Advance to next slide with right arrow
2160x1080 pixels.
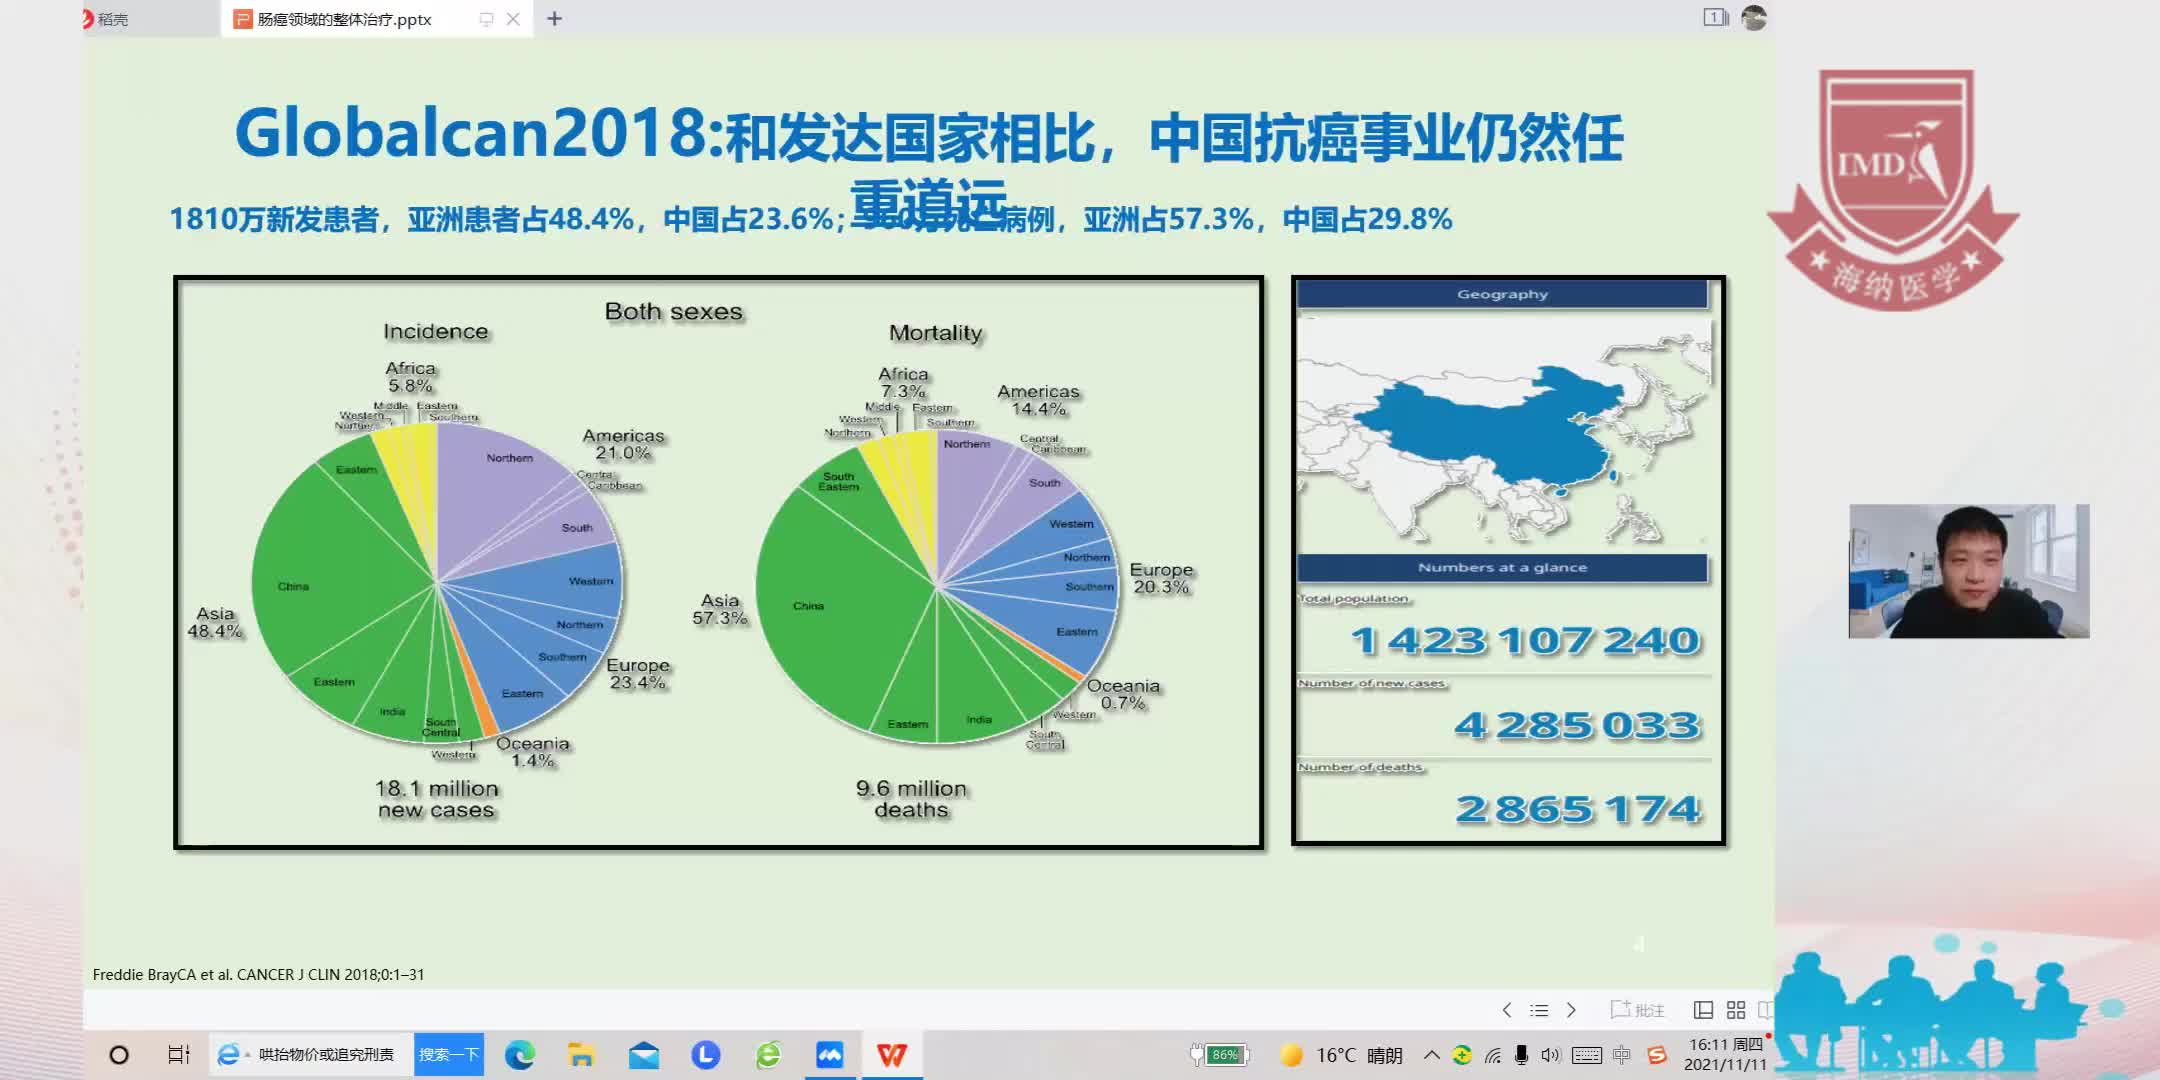coord(1571,1010)
